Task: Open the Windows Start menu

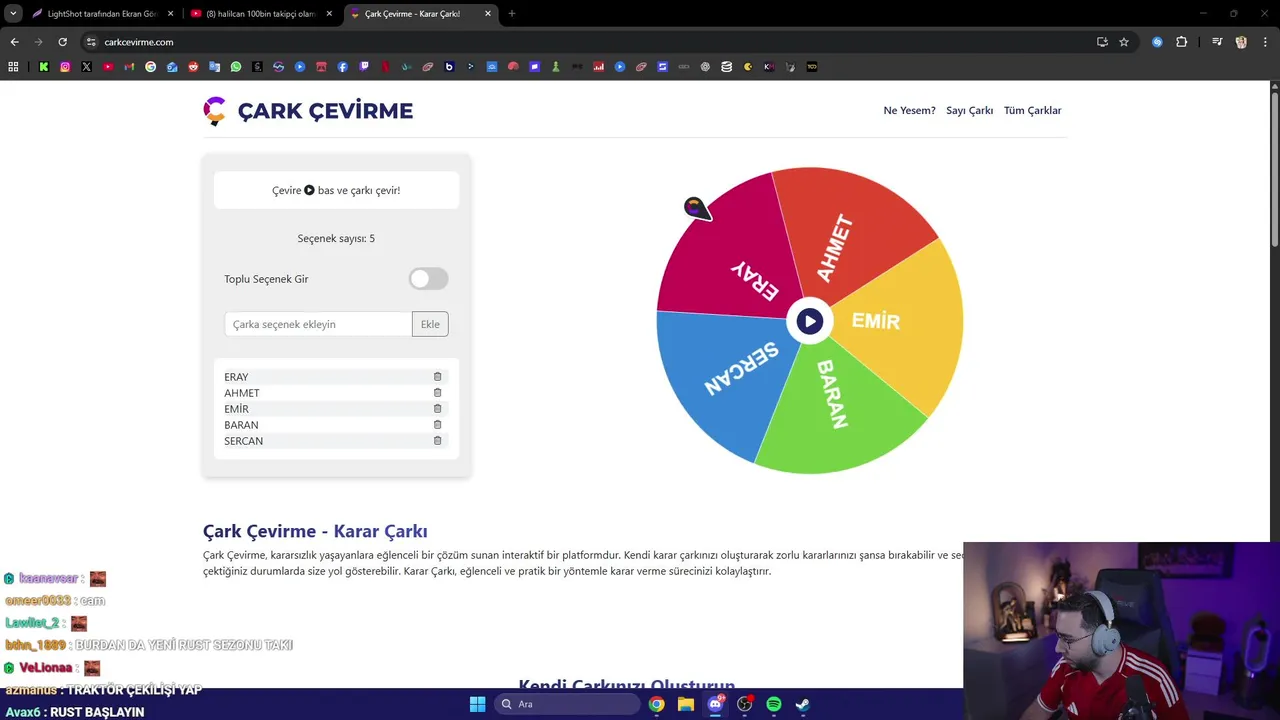Action: pos(477,704)
